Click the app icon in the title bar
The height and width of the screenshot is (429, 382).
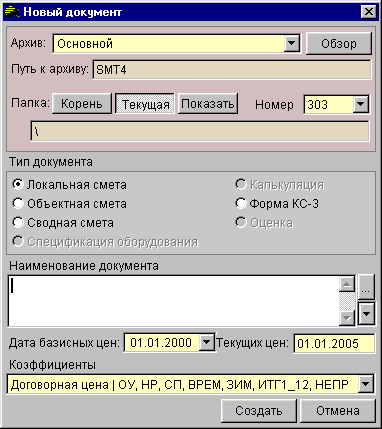(x=12, y=12)
